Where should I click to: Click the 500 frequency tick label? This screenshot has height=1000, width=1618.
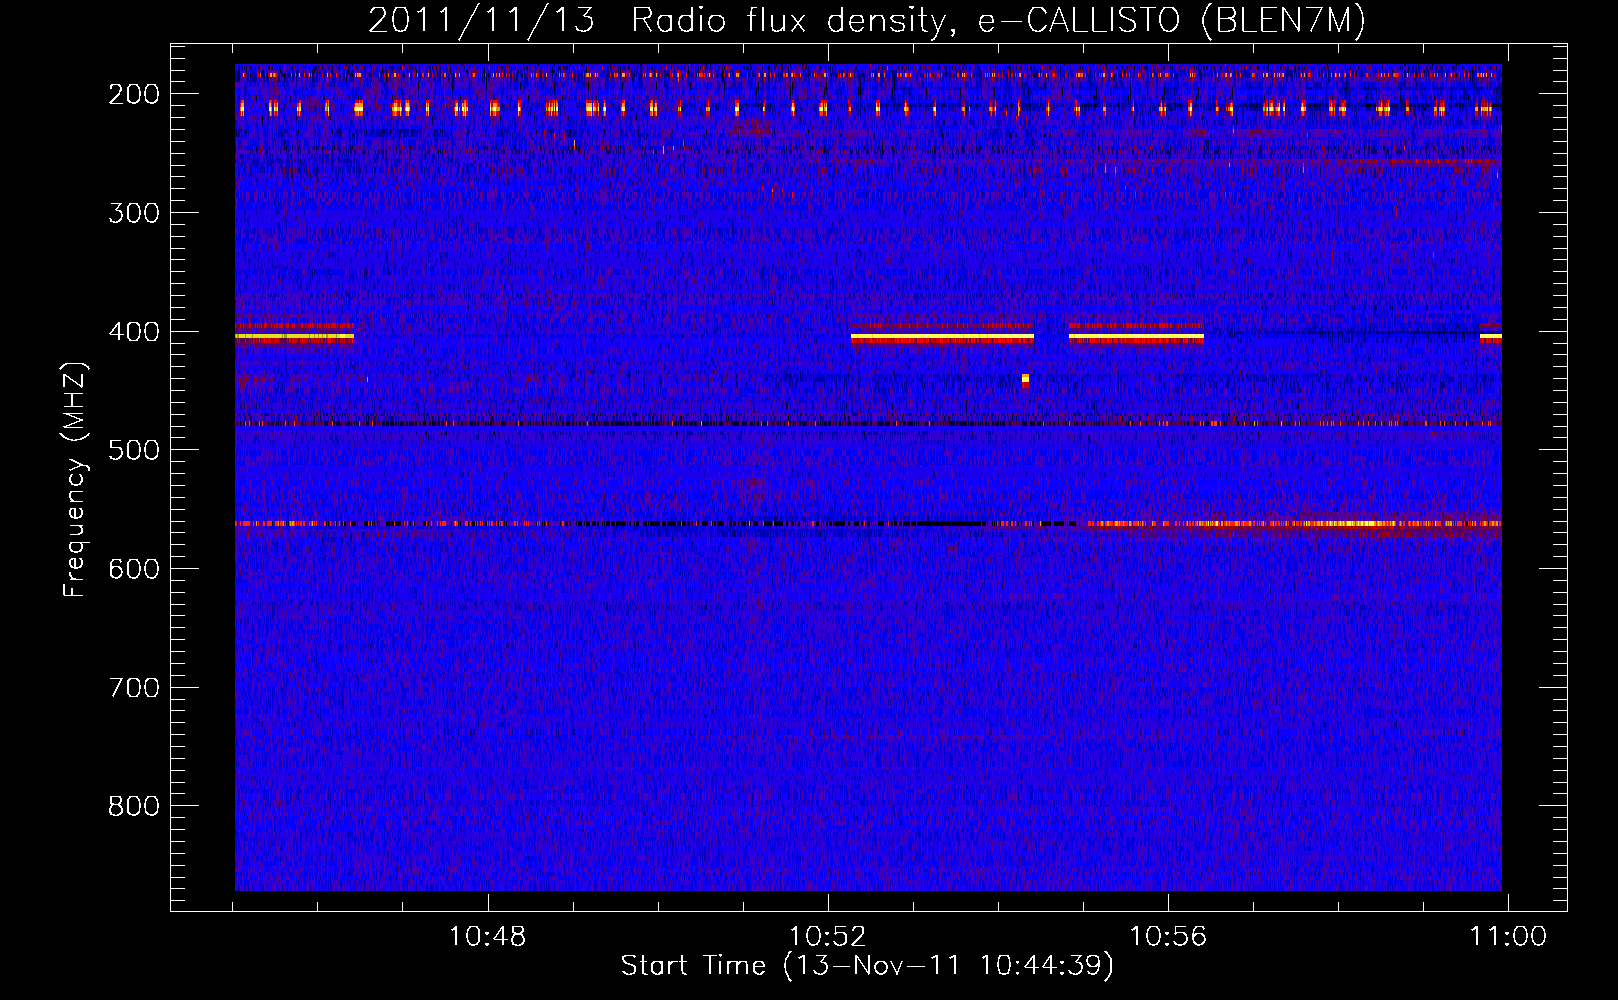134,450
